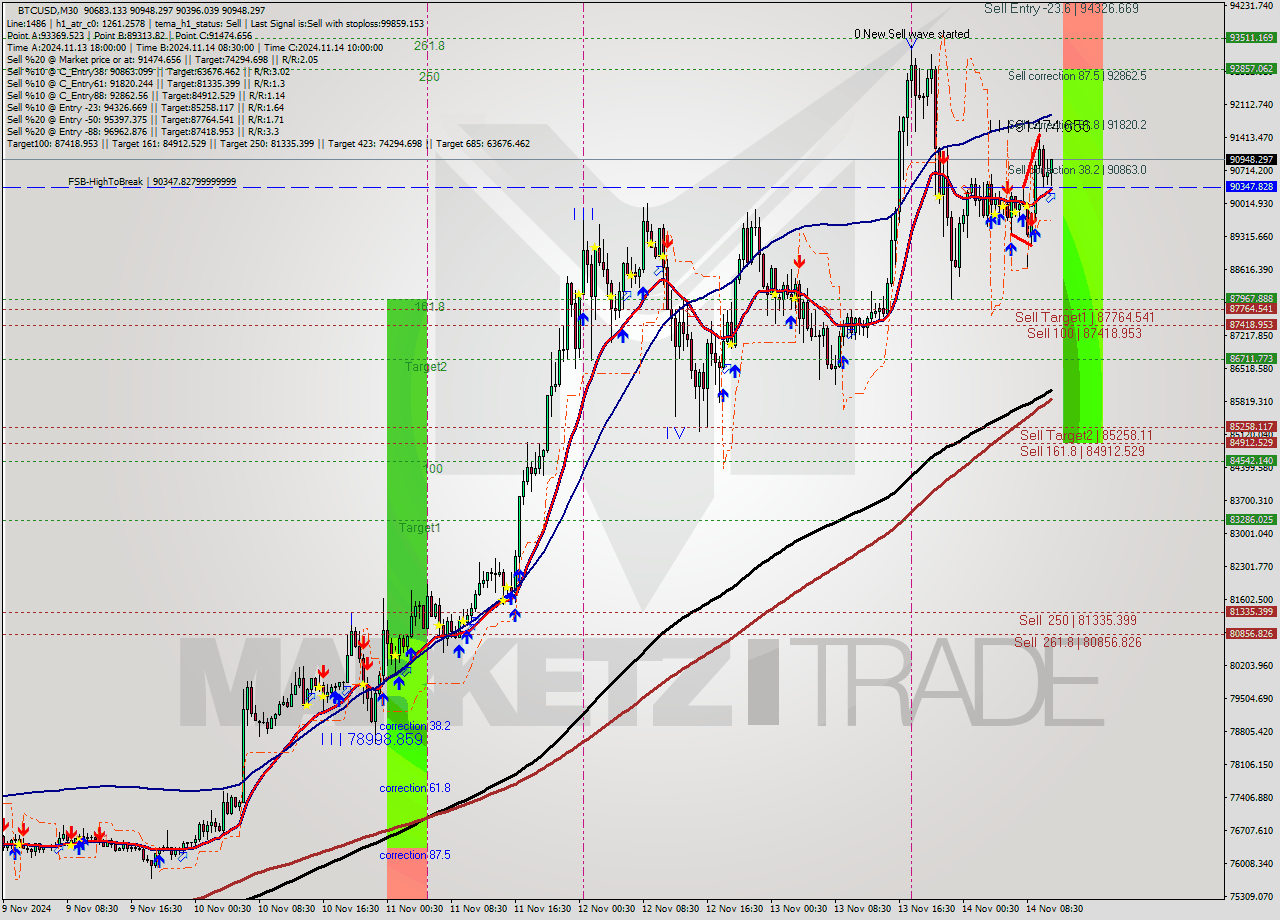Select the Sell 100 | 87418.953 label

click(x=1084, y=333)
